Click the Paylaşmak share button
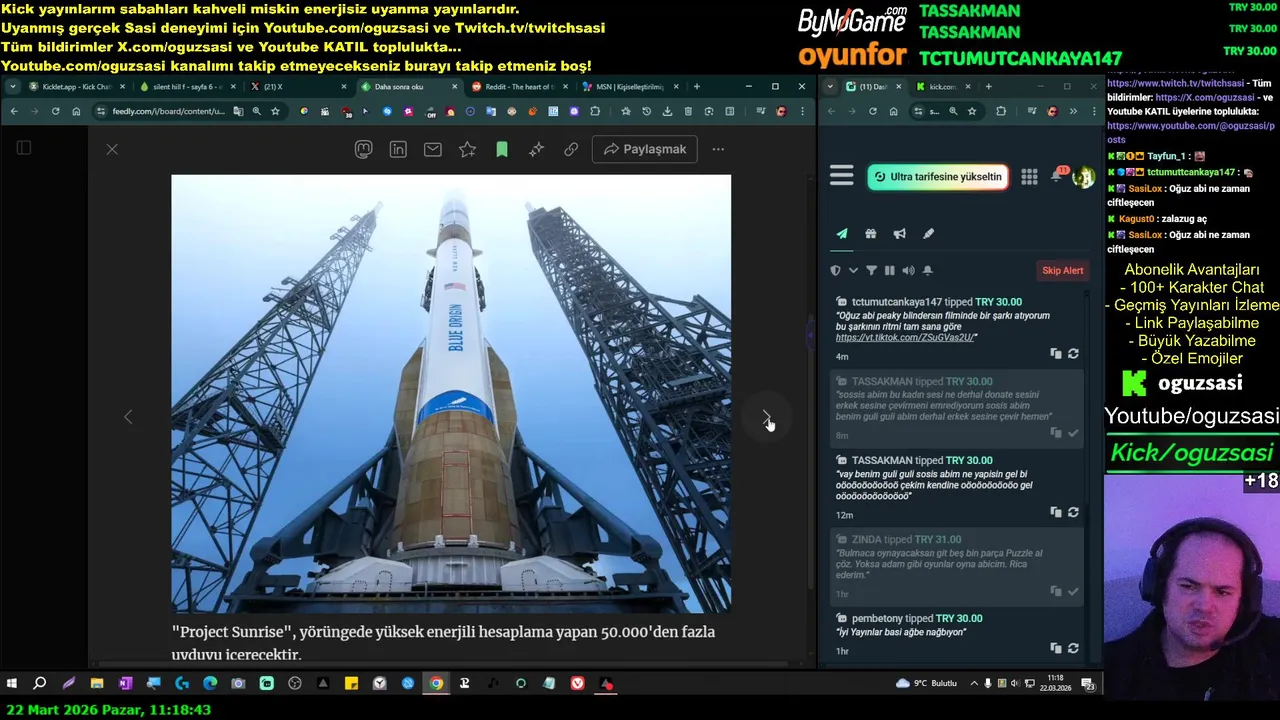The height and width of the screenshot is (720, 1280). 645,149
